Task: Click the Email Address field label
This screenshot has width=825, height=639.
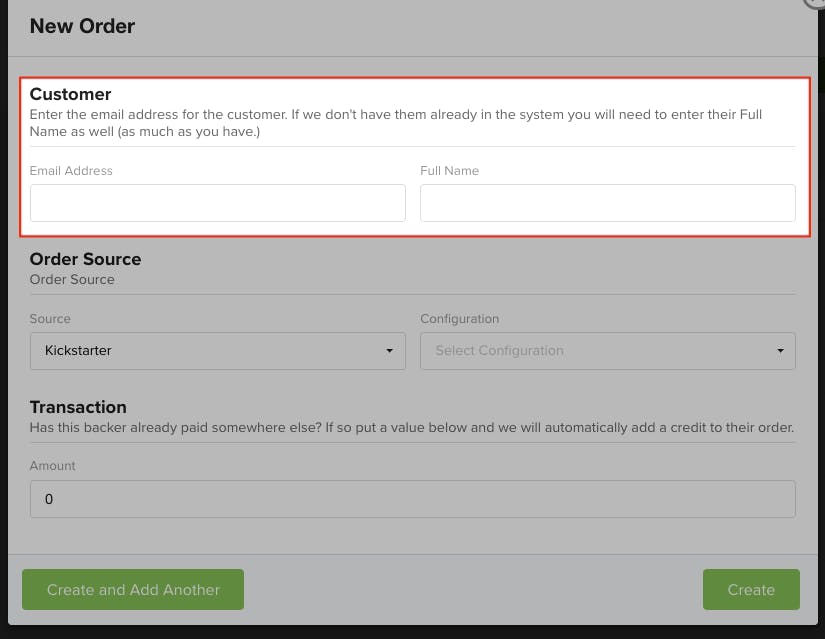Action: [71, 171]
